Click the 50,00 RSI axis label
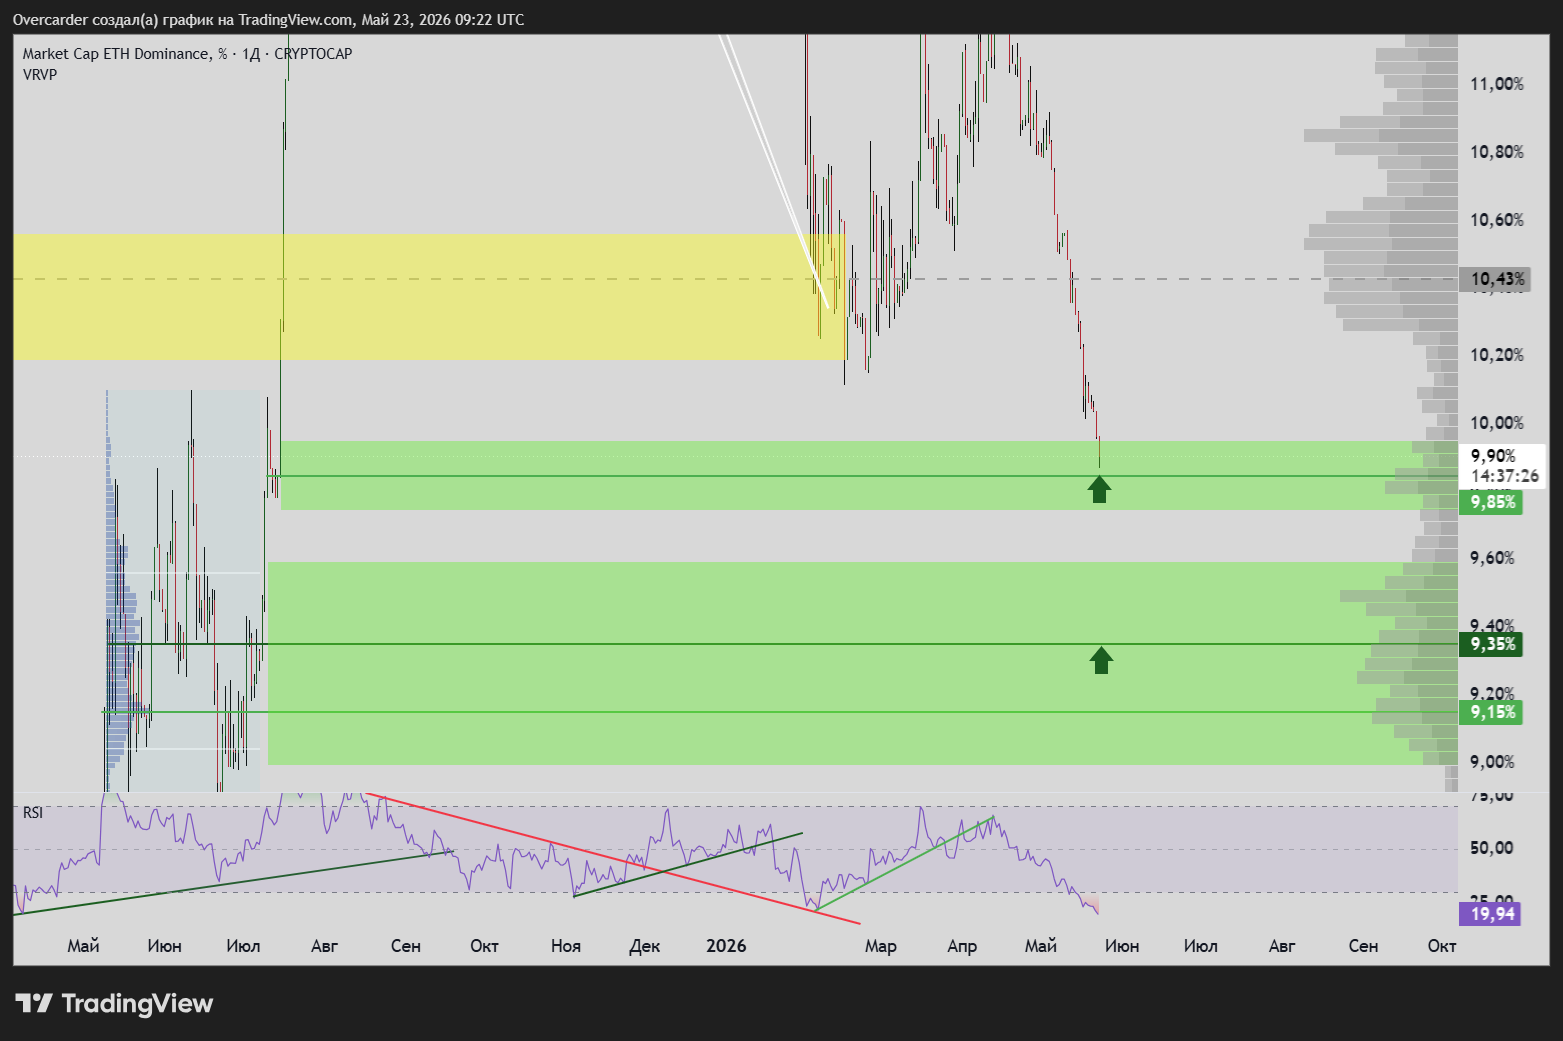1563x1041 pixels. coord(1492,848)
